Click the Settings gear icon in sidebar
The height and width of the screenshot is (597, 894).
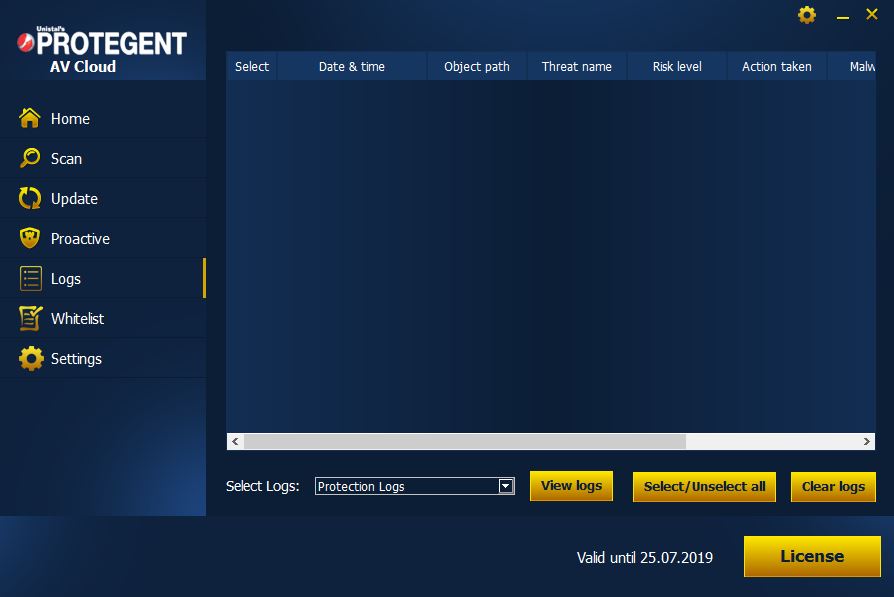(31, 358)
